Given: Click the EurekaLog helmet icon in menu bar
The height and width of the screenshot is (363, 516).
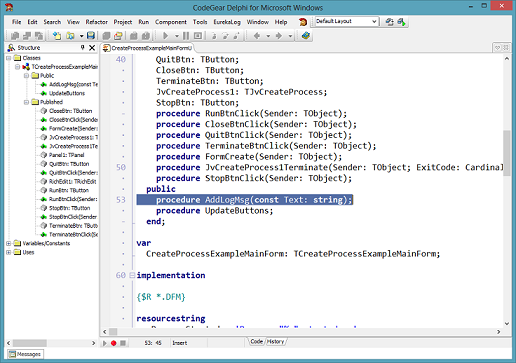Looking at the screenshot, I should pos(303,22).
